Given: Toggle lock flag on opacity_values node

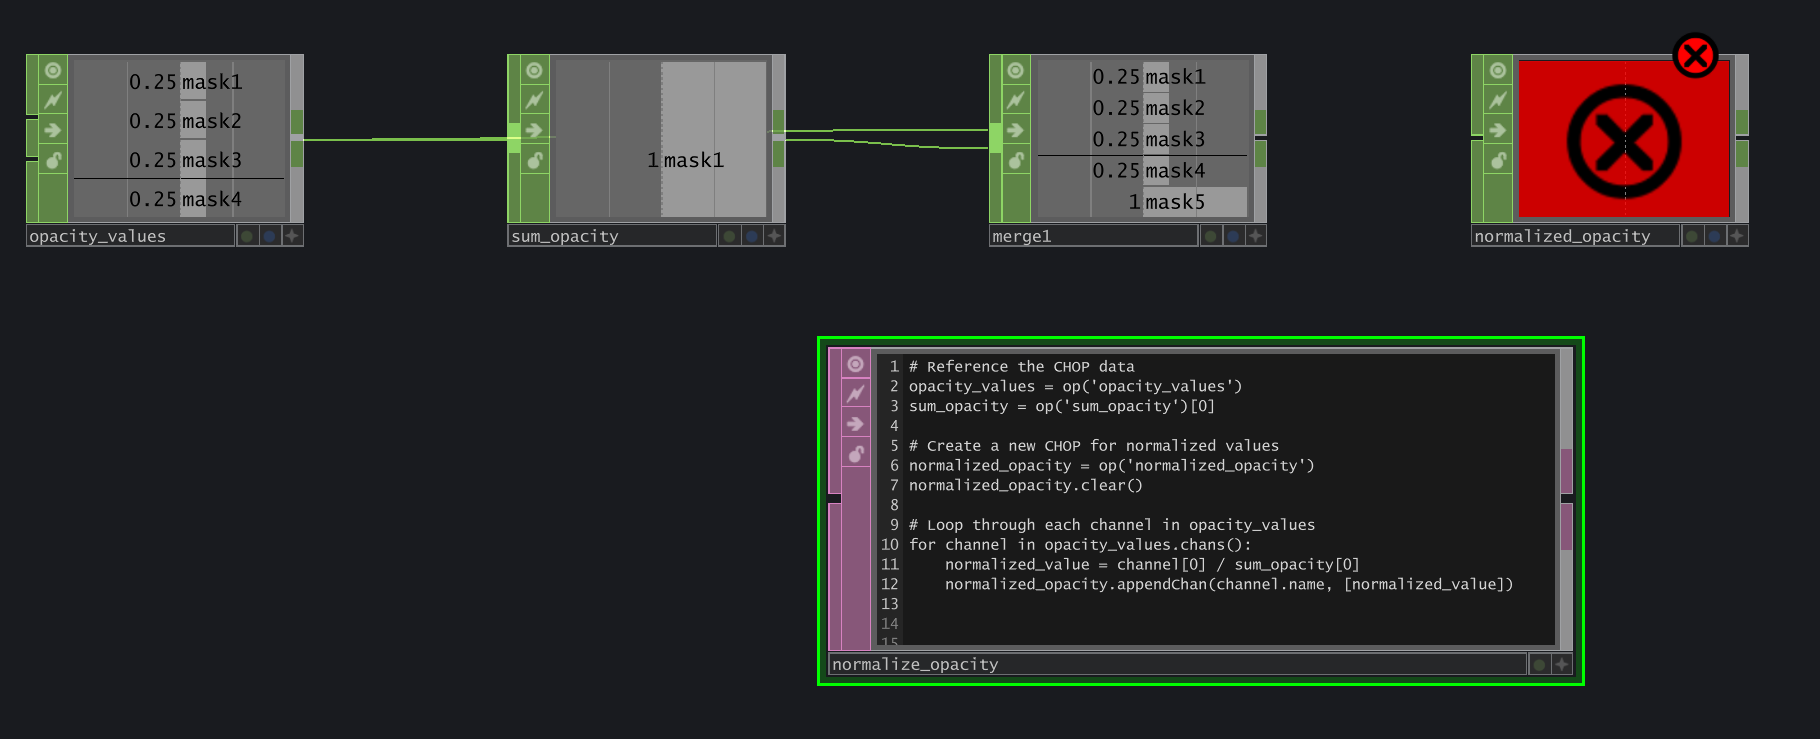Looking at the screenshot, I should click(x=53, y=160).
